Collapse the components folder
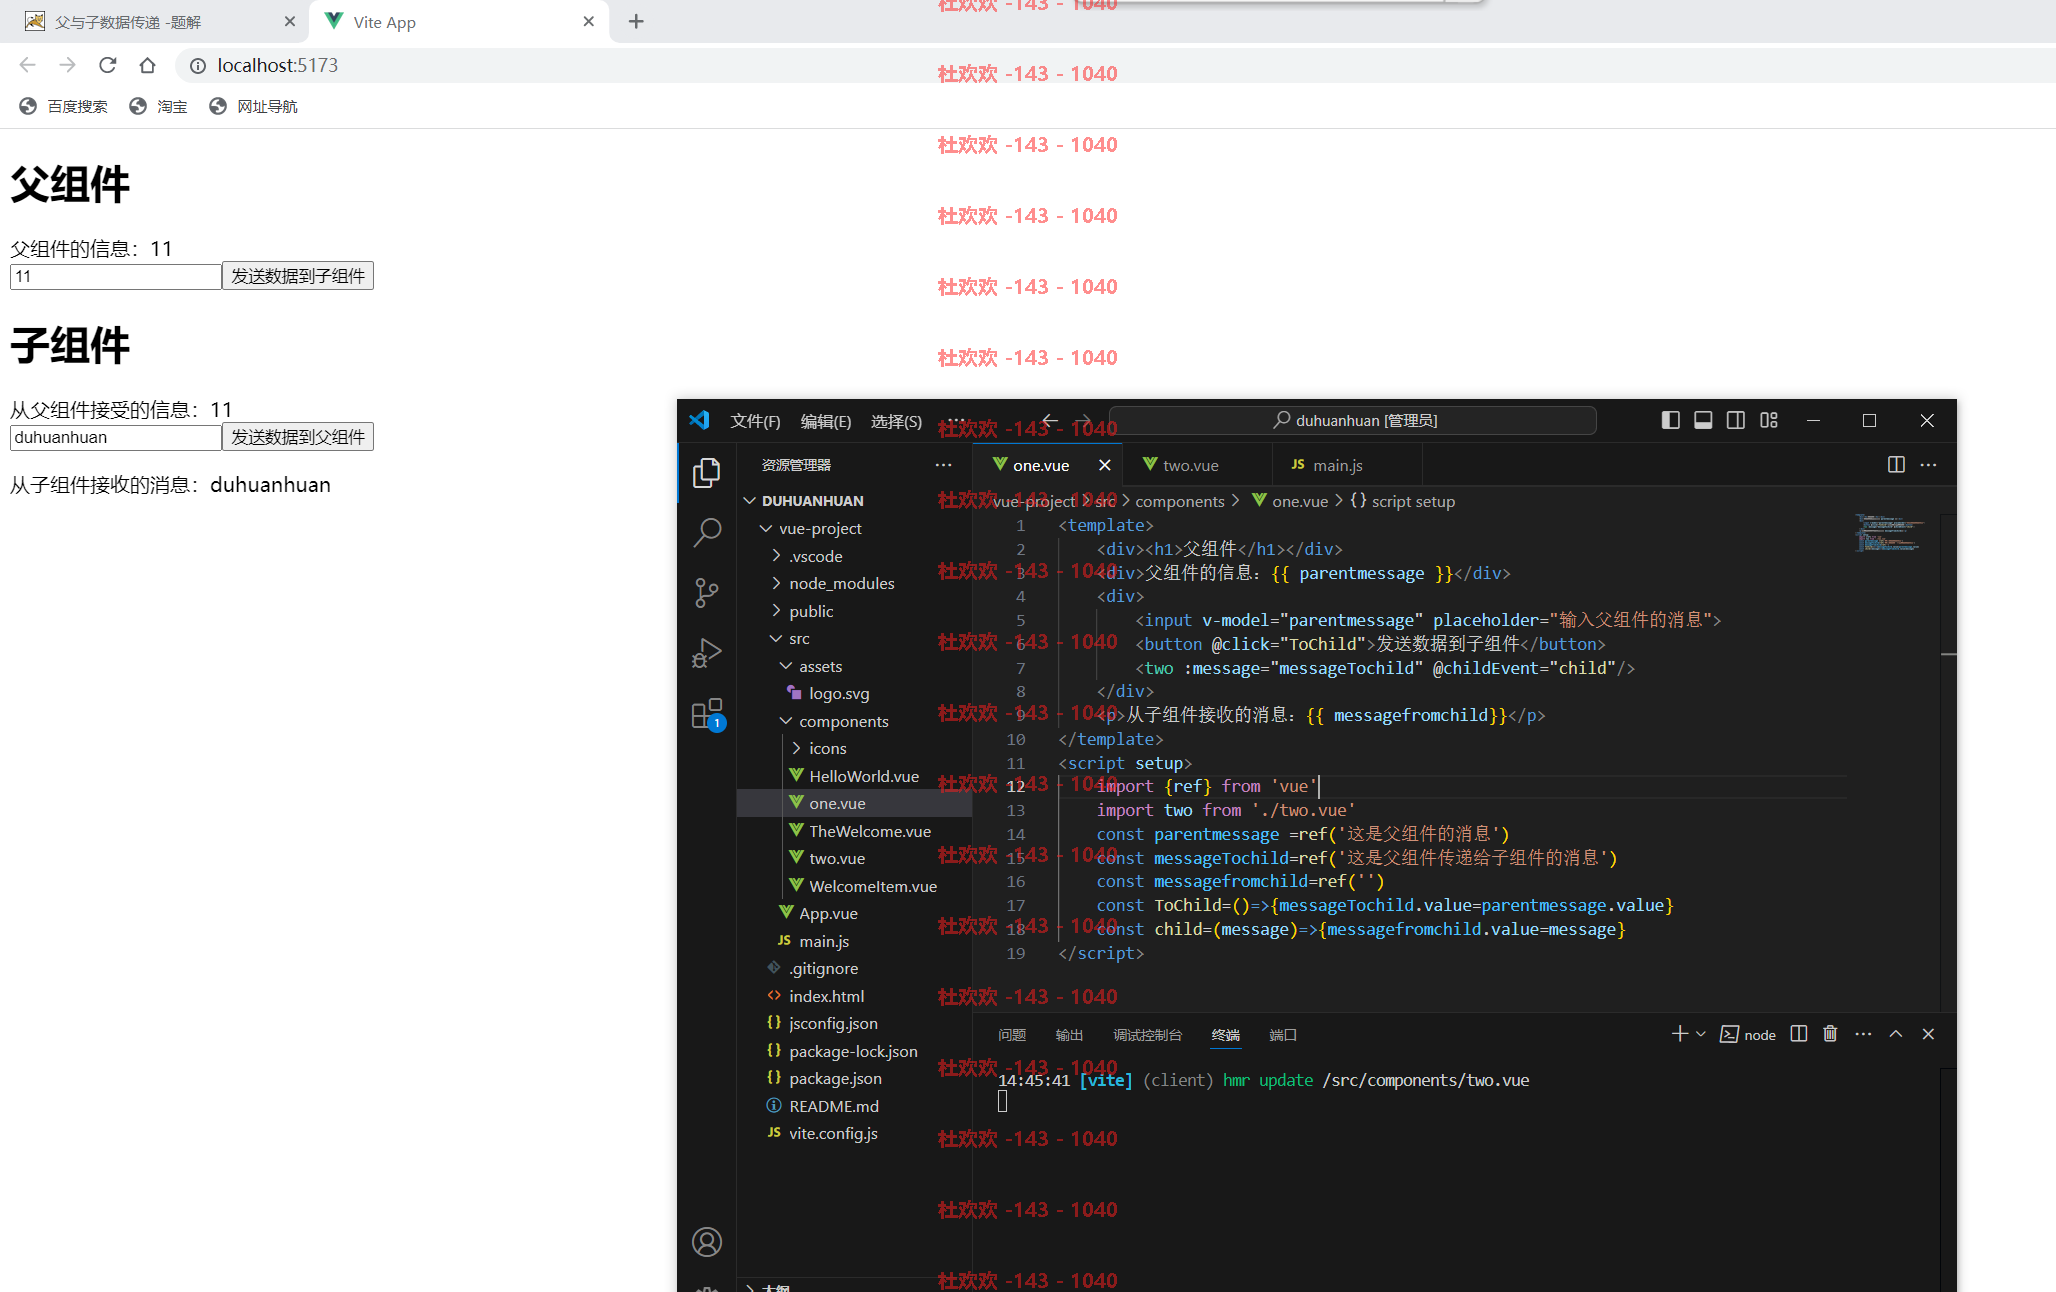 pos(855,721)
